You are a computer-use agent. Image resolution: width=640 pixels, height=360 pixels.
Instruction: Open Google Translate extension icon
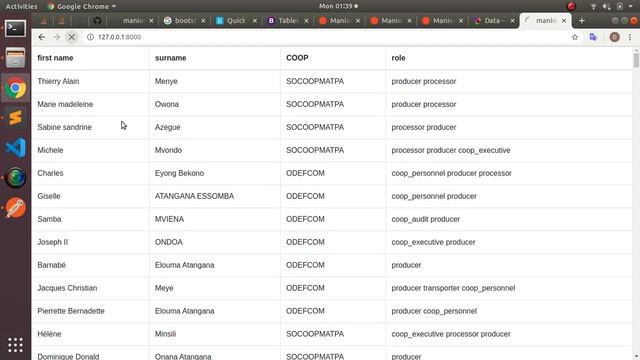[x=593, y=37]
